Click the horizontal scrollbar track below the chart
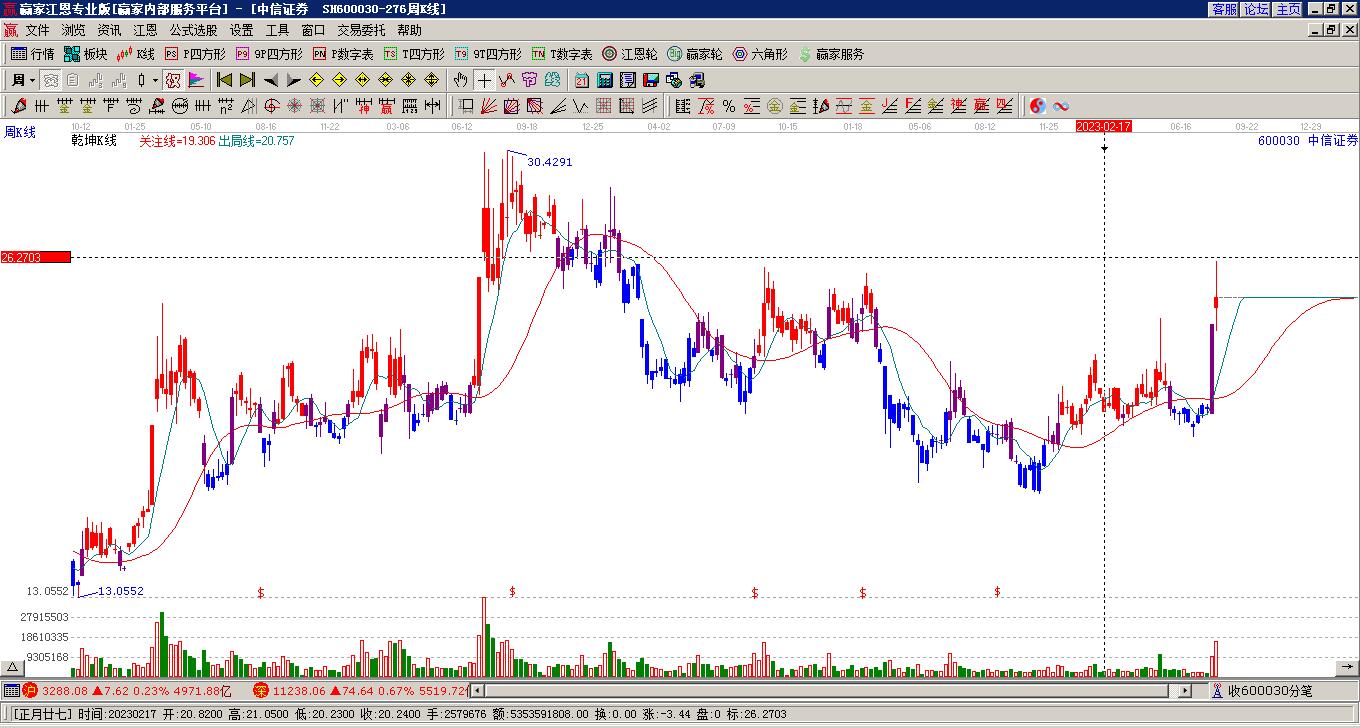Screen dimensions: 1360x728 point(820,690)
